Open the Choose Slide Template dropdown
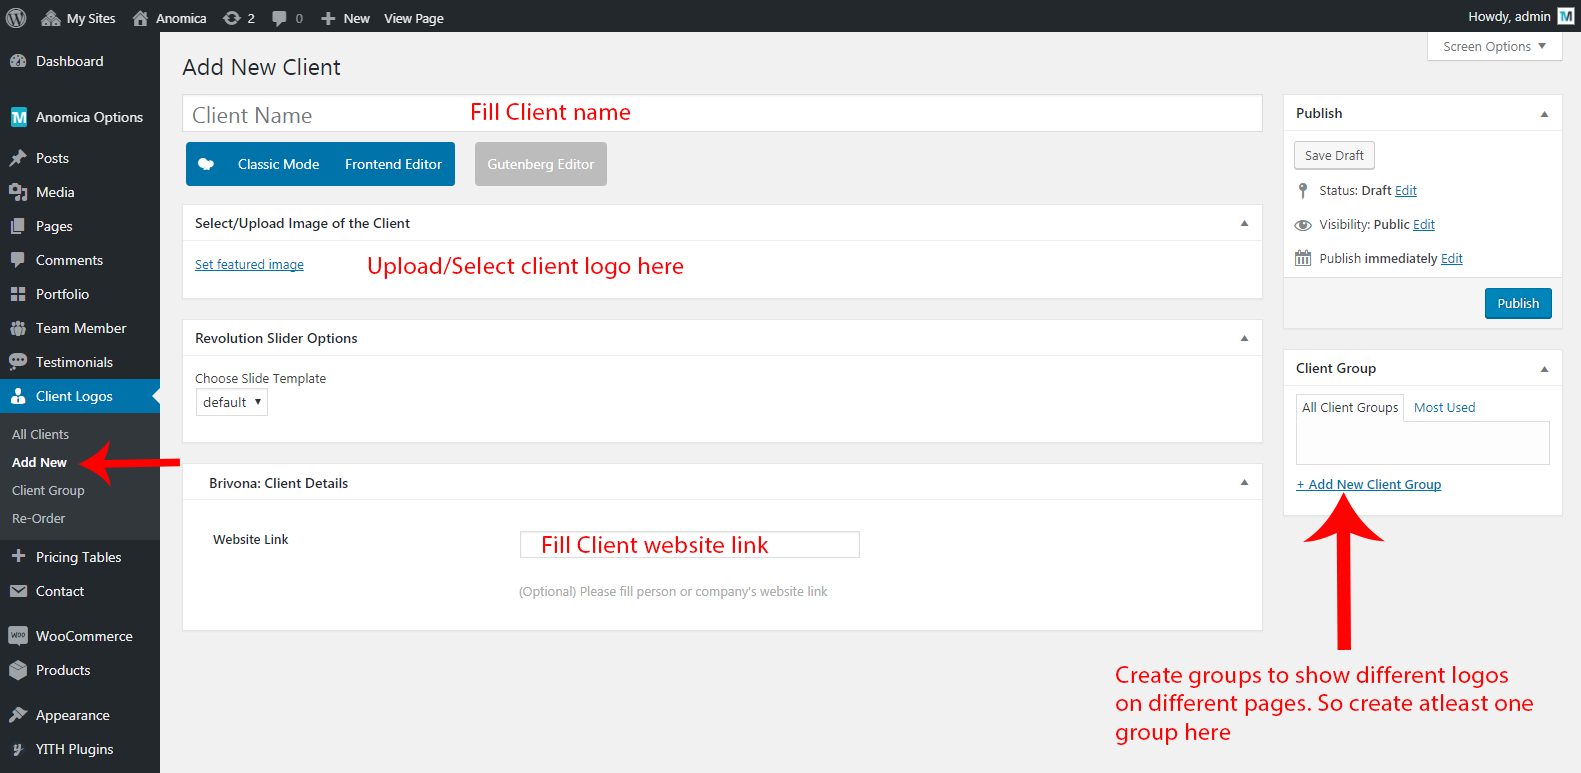This screenshot has height=773, width=1581. click(x=232, y=402)
